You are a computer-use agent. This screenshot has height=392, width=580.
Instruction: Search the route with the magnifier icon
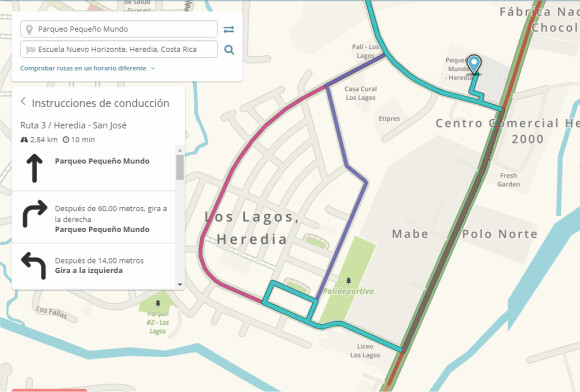(229, 50)
